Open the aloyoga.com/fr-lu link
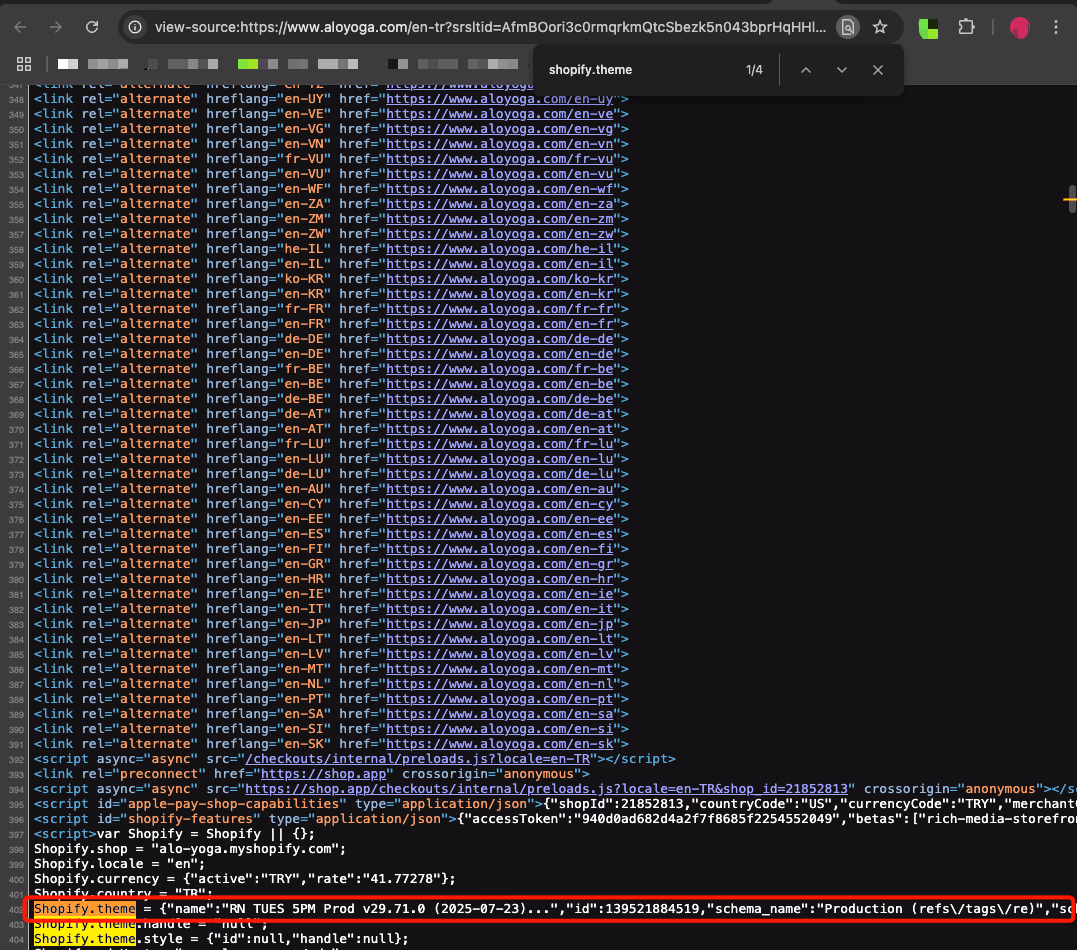 tap(499, 444)
